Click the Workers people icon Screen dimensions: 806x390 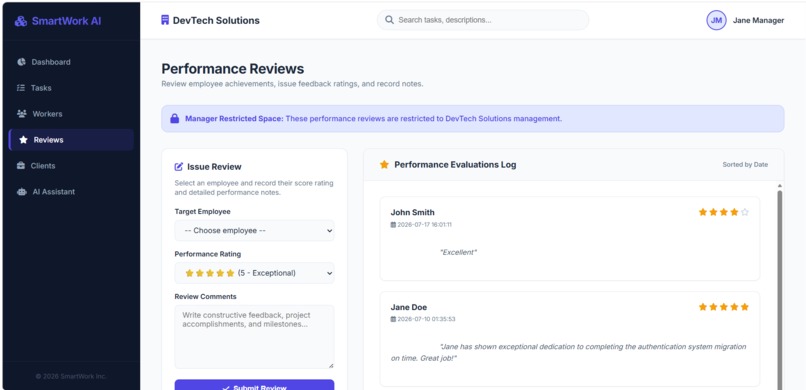click(22, 114)
